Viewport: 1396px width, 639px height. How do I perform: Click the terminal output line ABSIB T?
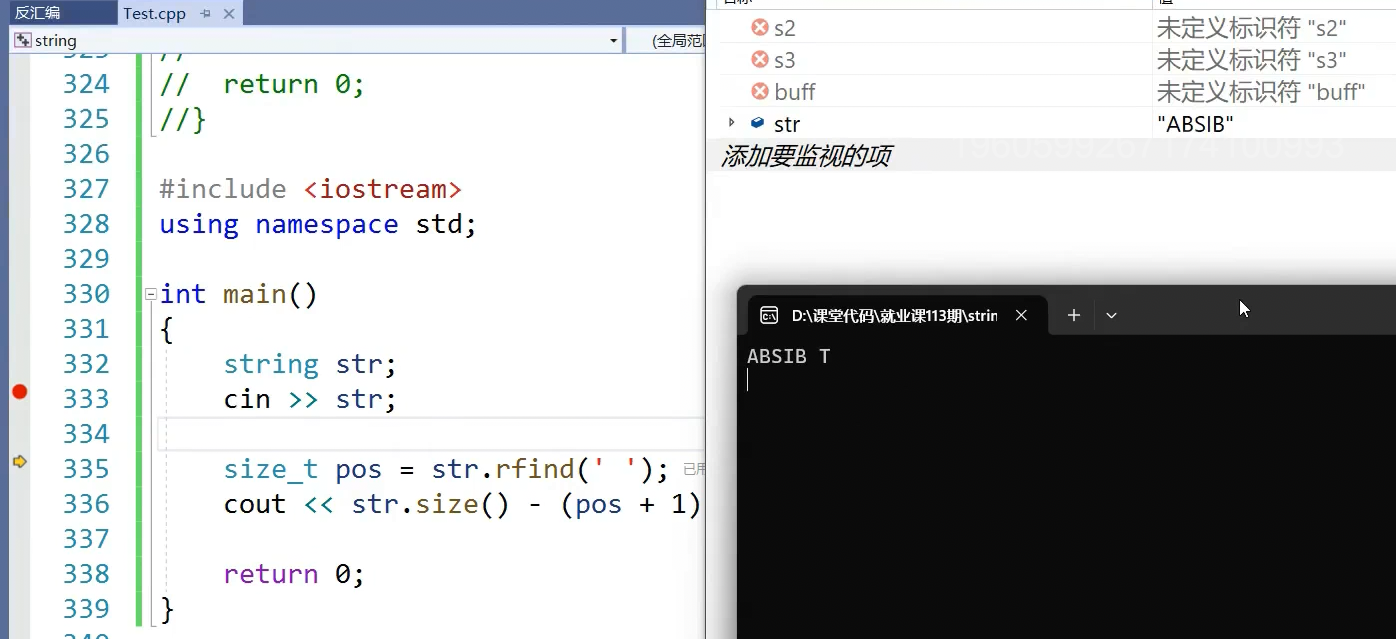pyautogui.click(x=788, y=356)
